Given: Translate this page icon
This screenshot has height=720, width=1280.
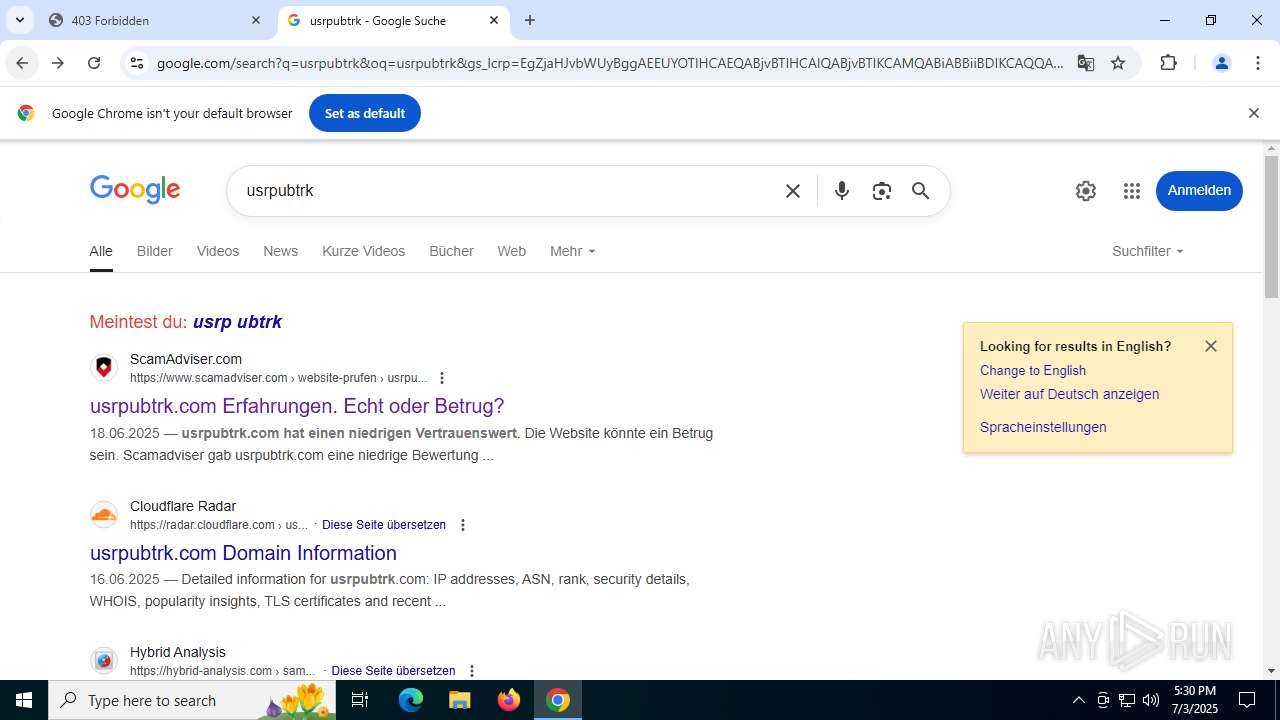Looking at the screenshot, I should tap(1086, 63).
